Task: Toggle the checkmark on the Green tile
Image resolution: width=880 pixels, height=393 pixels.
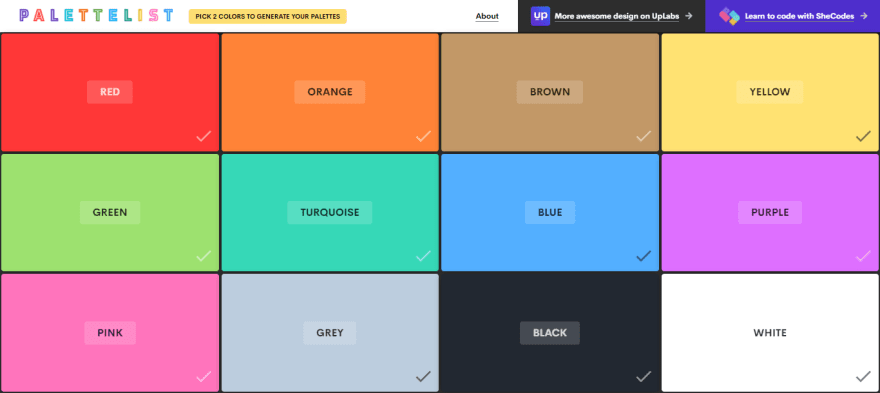Action: [204, 256]
